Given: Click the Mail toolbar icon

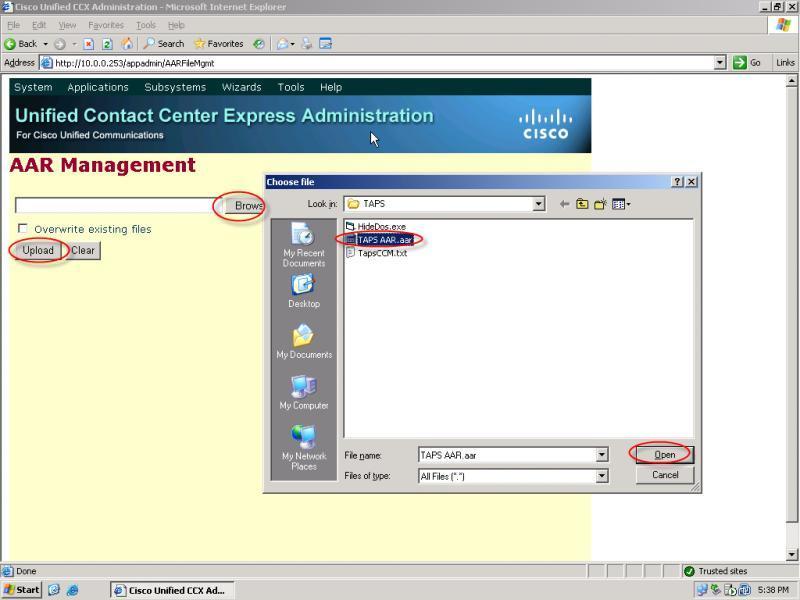Looking at the screenshot, I should (282, 44).
